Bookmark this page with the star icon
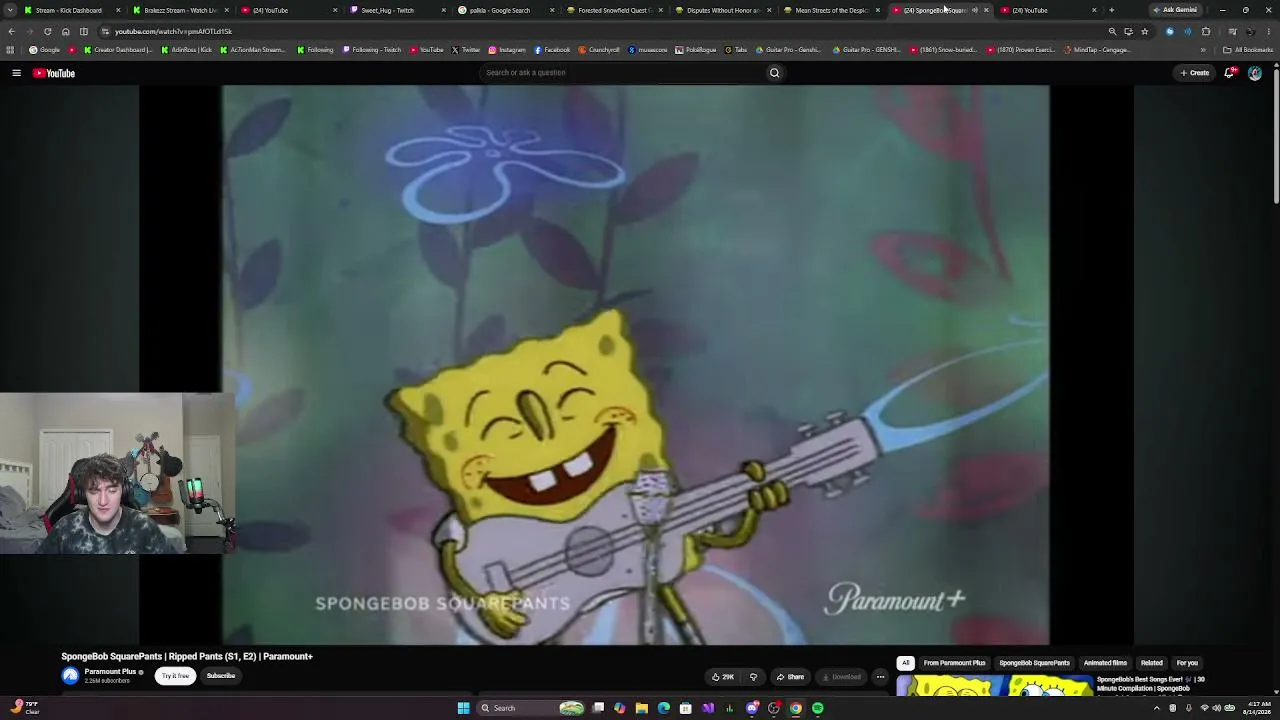 coord(1145,31)
